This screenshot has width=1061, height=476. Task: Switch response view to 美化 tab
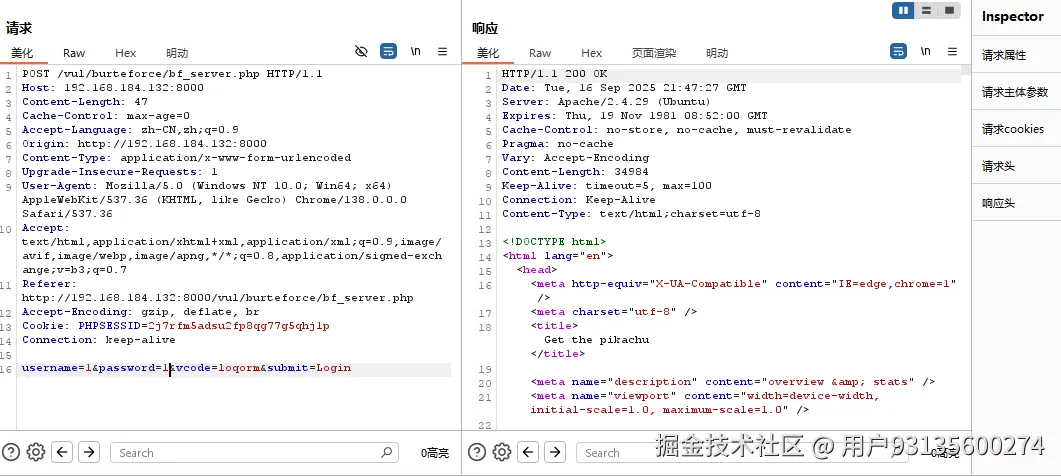click(488, 53)
